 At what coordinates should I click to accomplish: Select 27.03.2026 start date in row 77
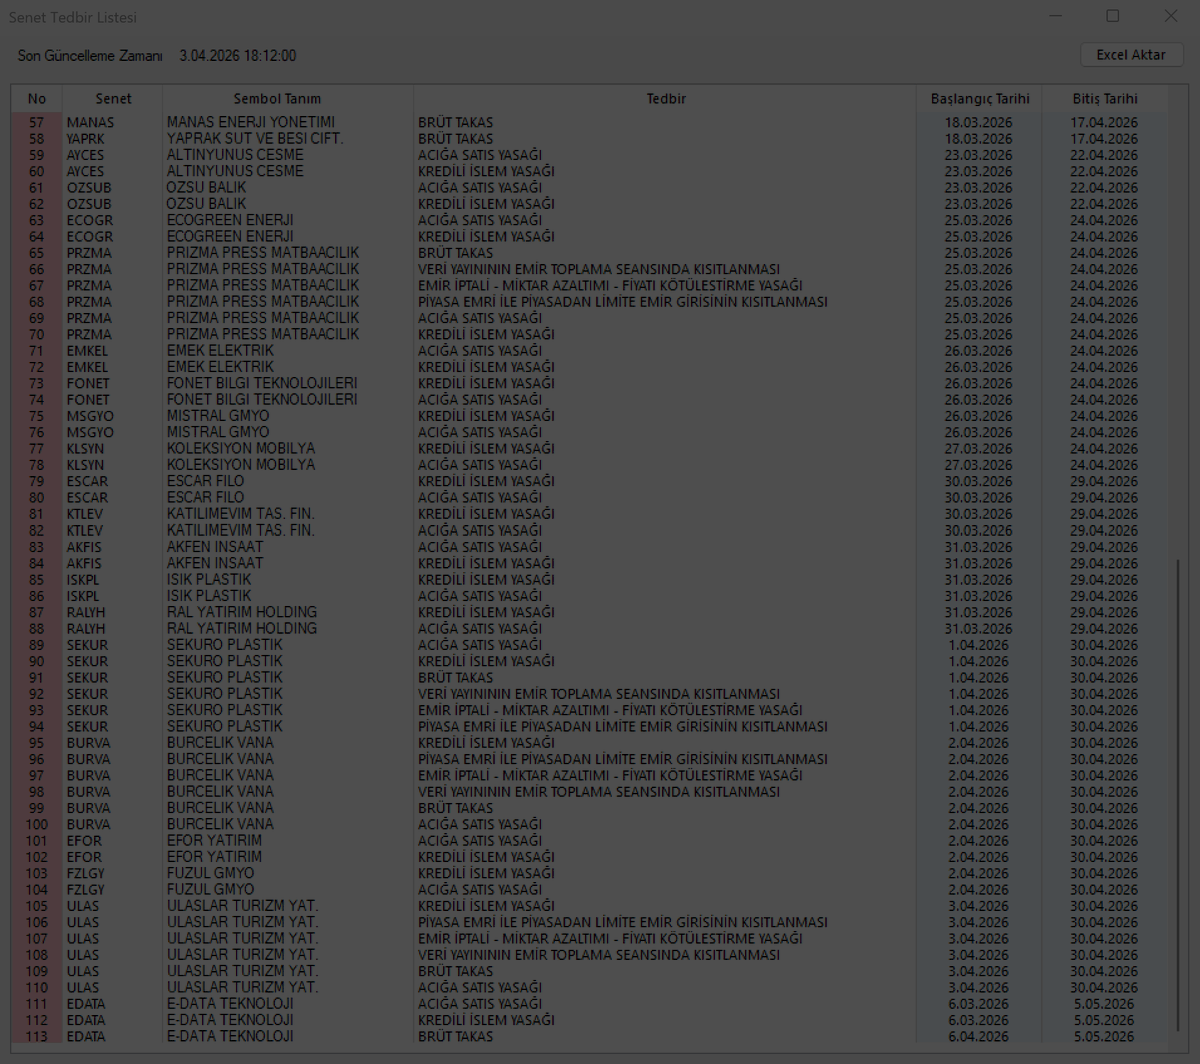point(979,449)
